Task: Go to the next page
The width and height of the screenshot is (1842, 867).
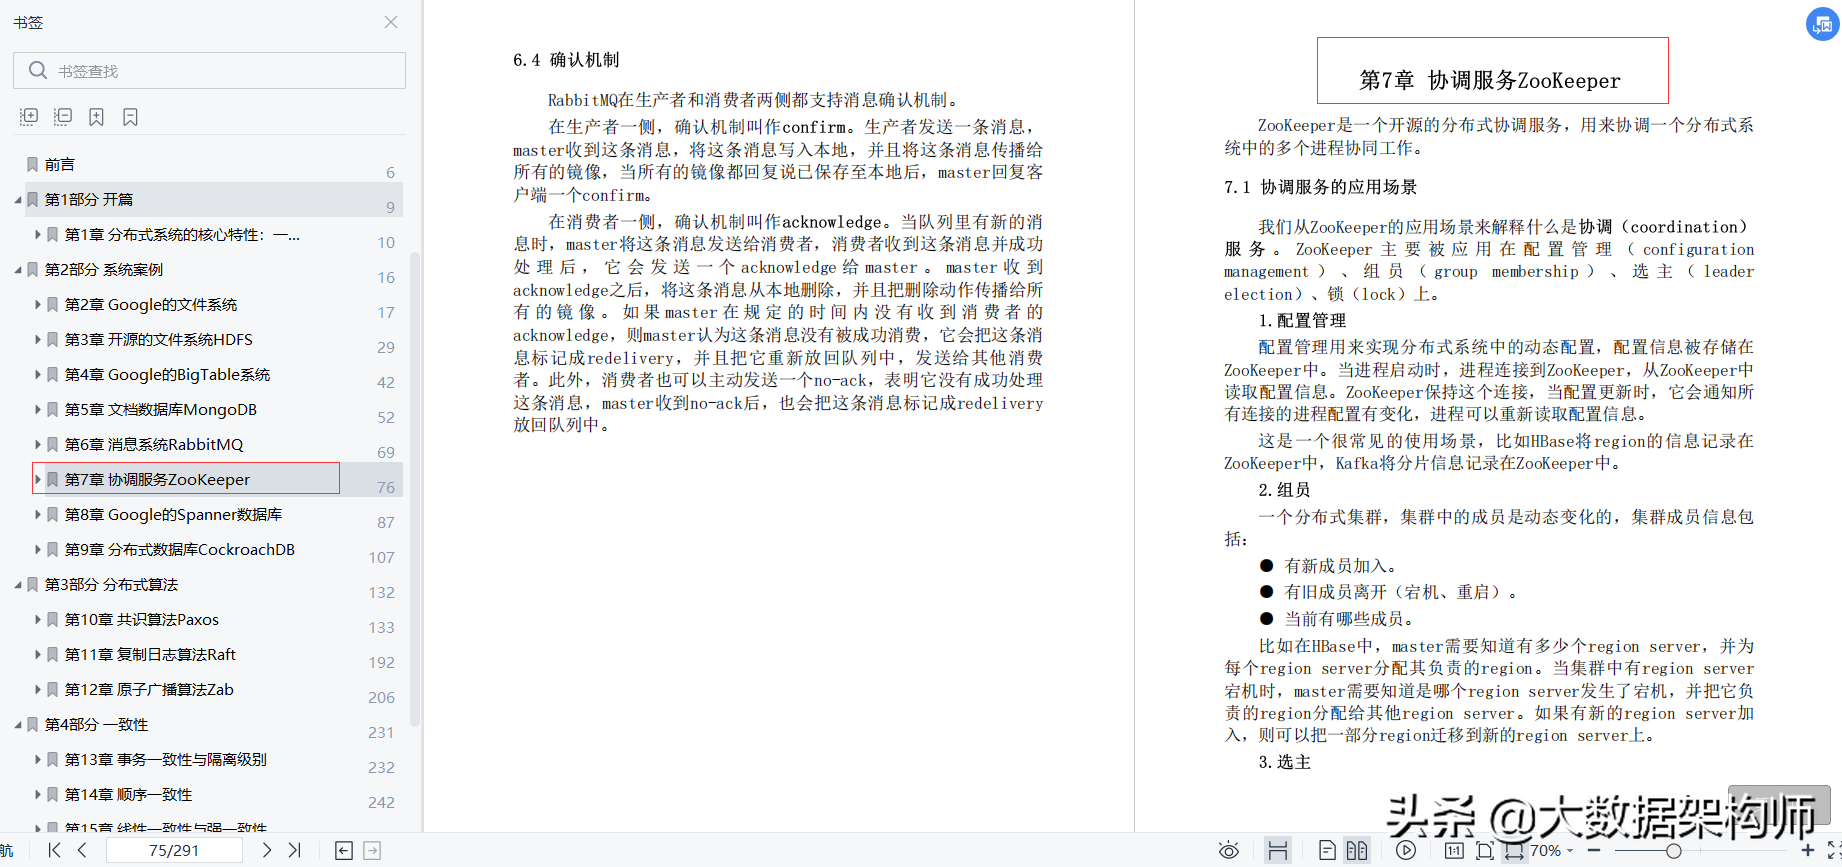Action: point(266,850)
